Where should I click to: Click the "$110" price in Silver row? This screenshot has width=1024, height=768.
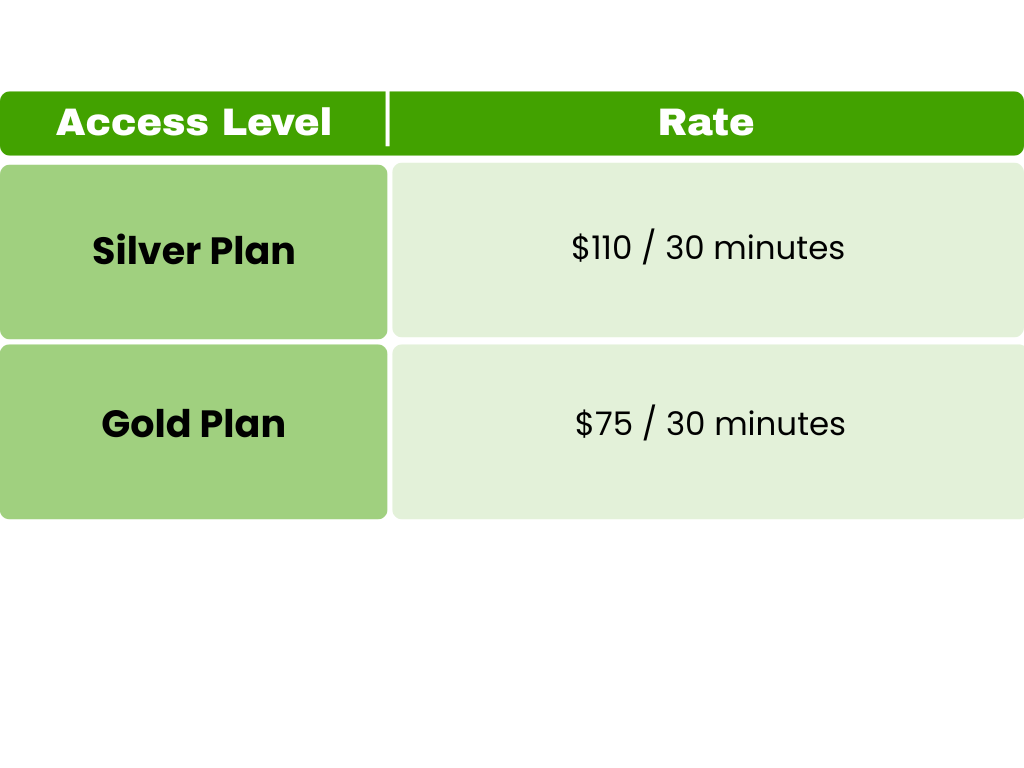pyautogui.click(x=602, y=248)
